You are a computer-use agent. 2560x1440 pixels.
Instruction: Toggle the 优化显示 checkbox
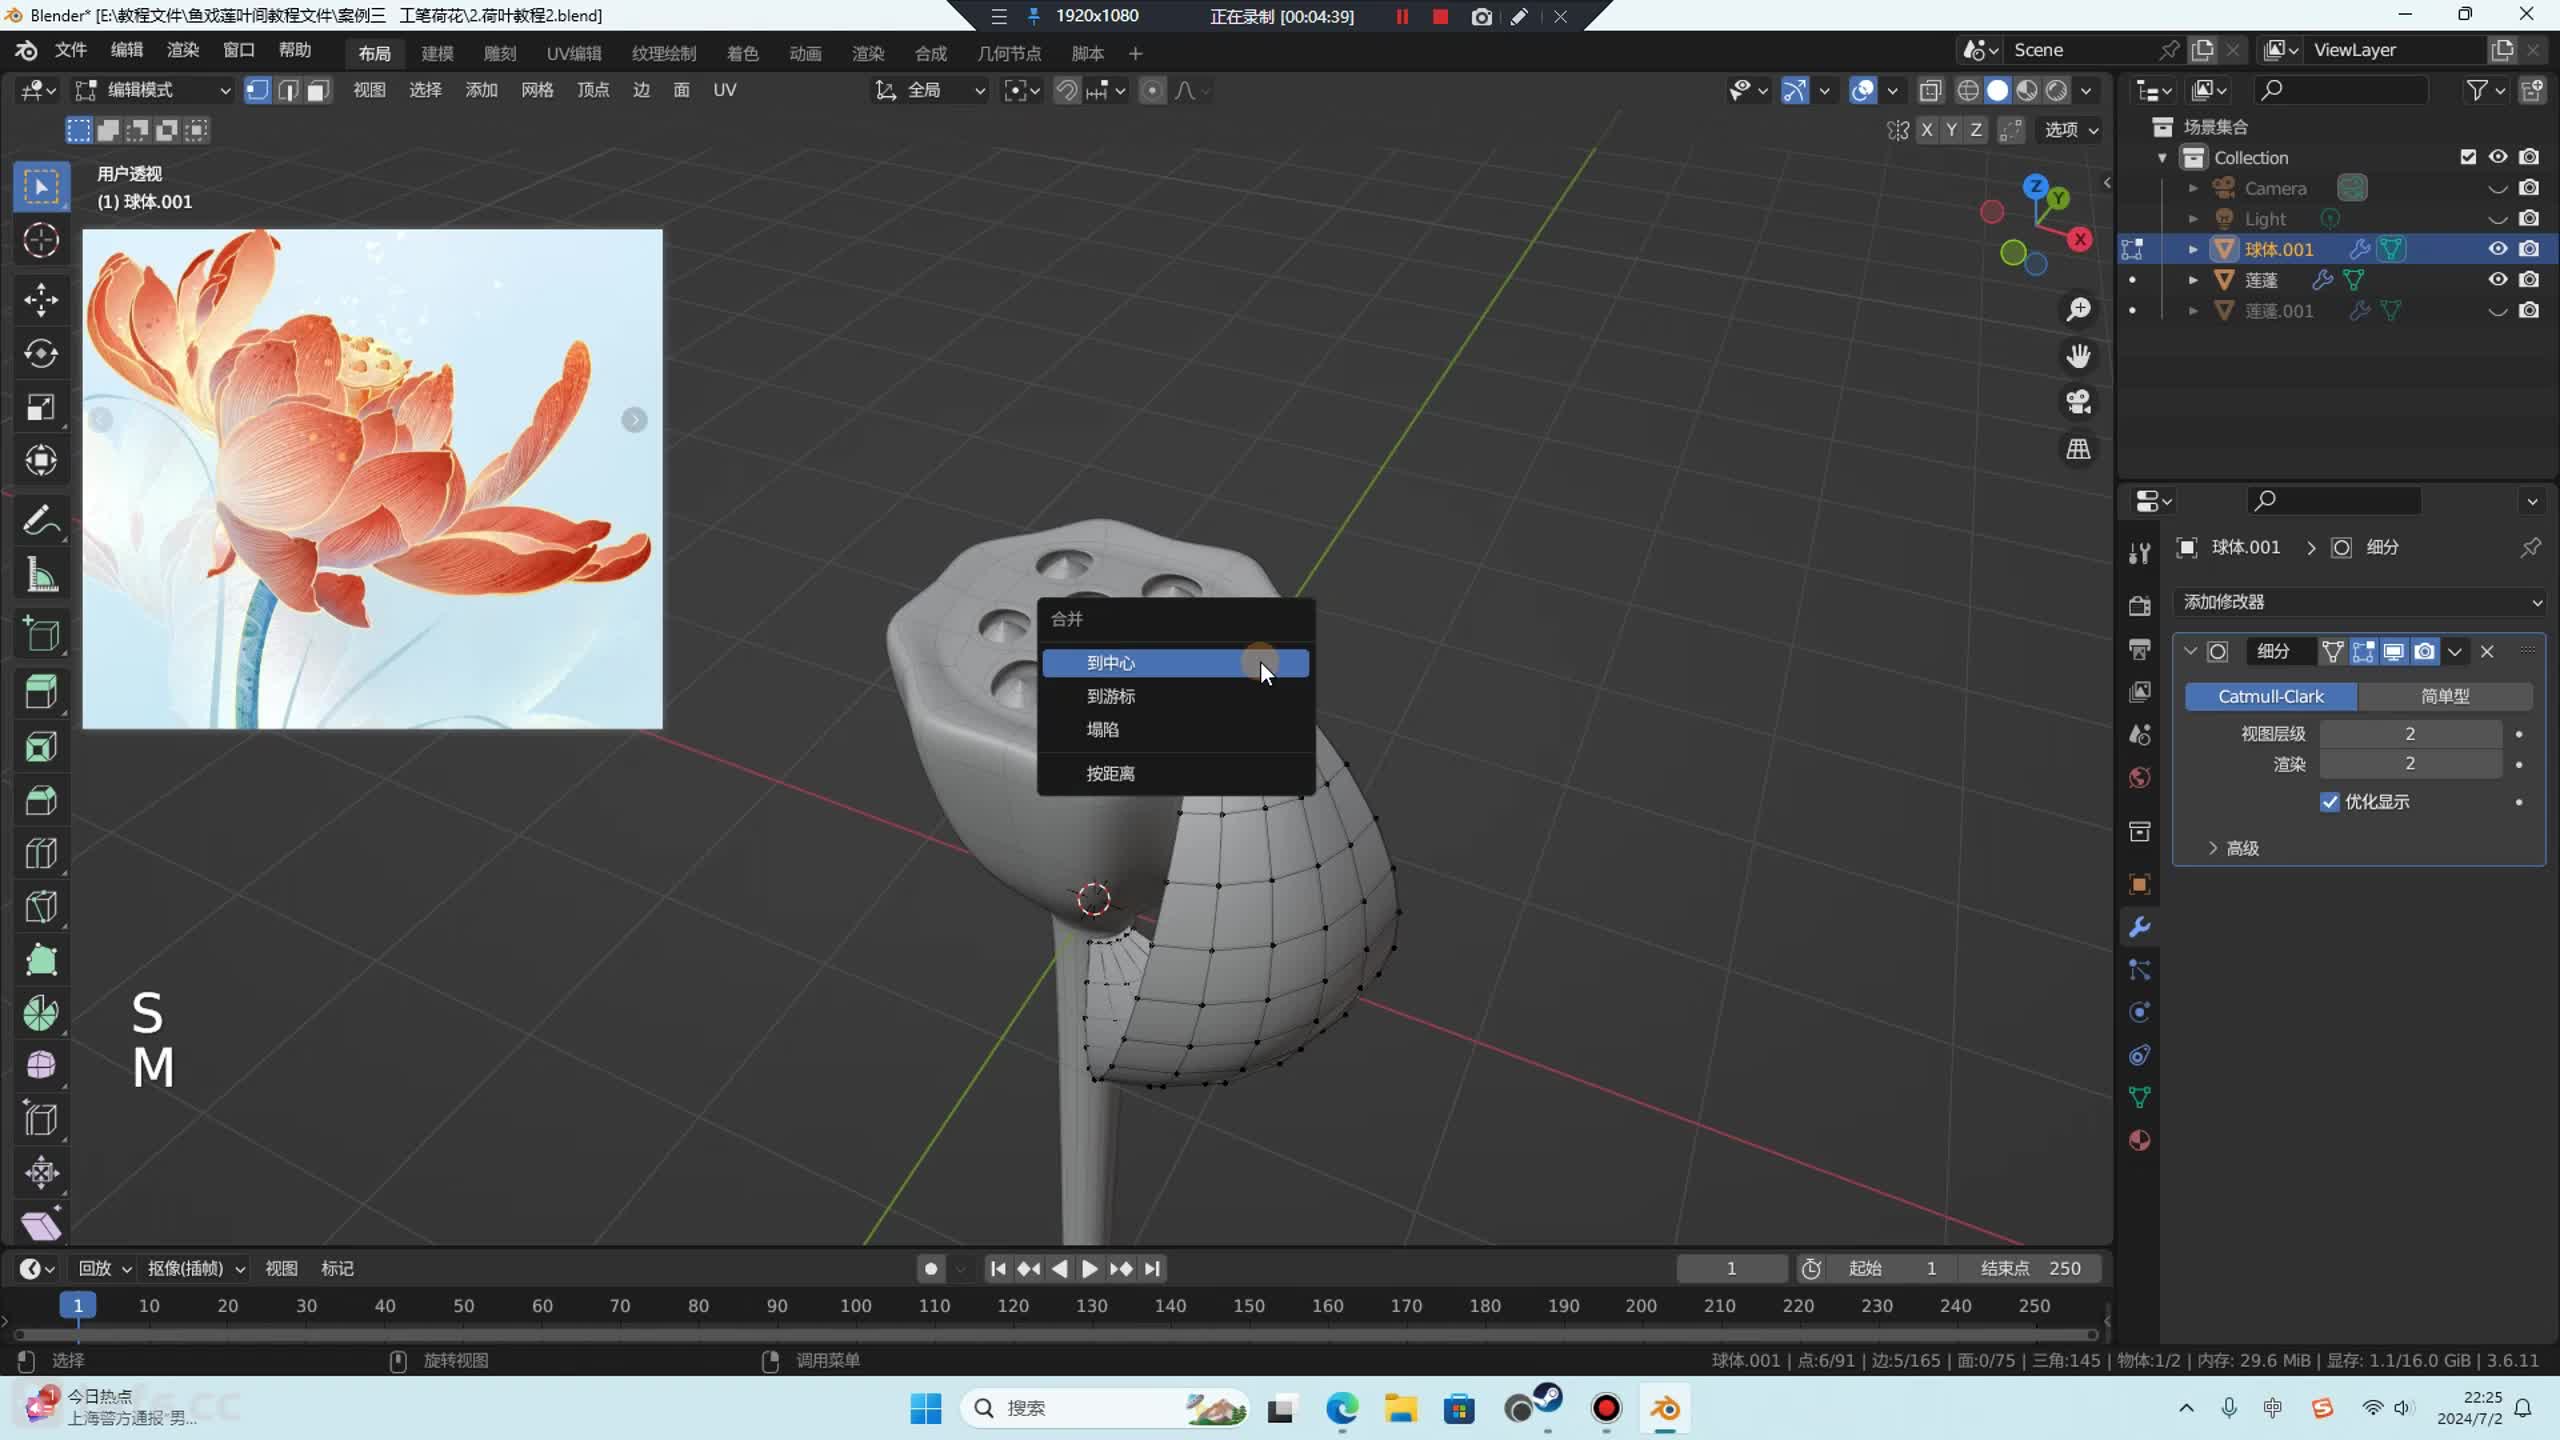(2330, 802)
